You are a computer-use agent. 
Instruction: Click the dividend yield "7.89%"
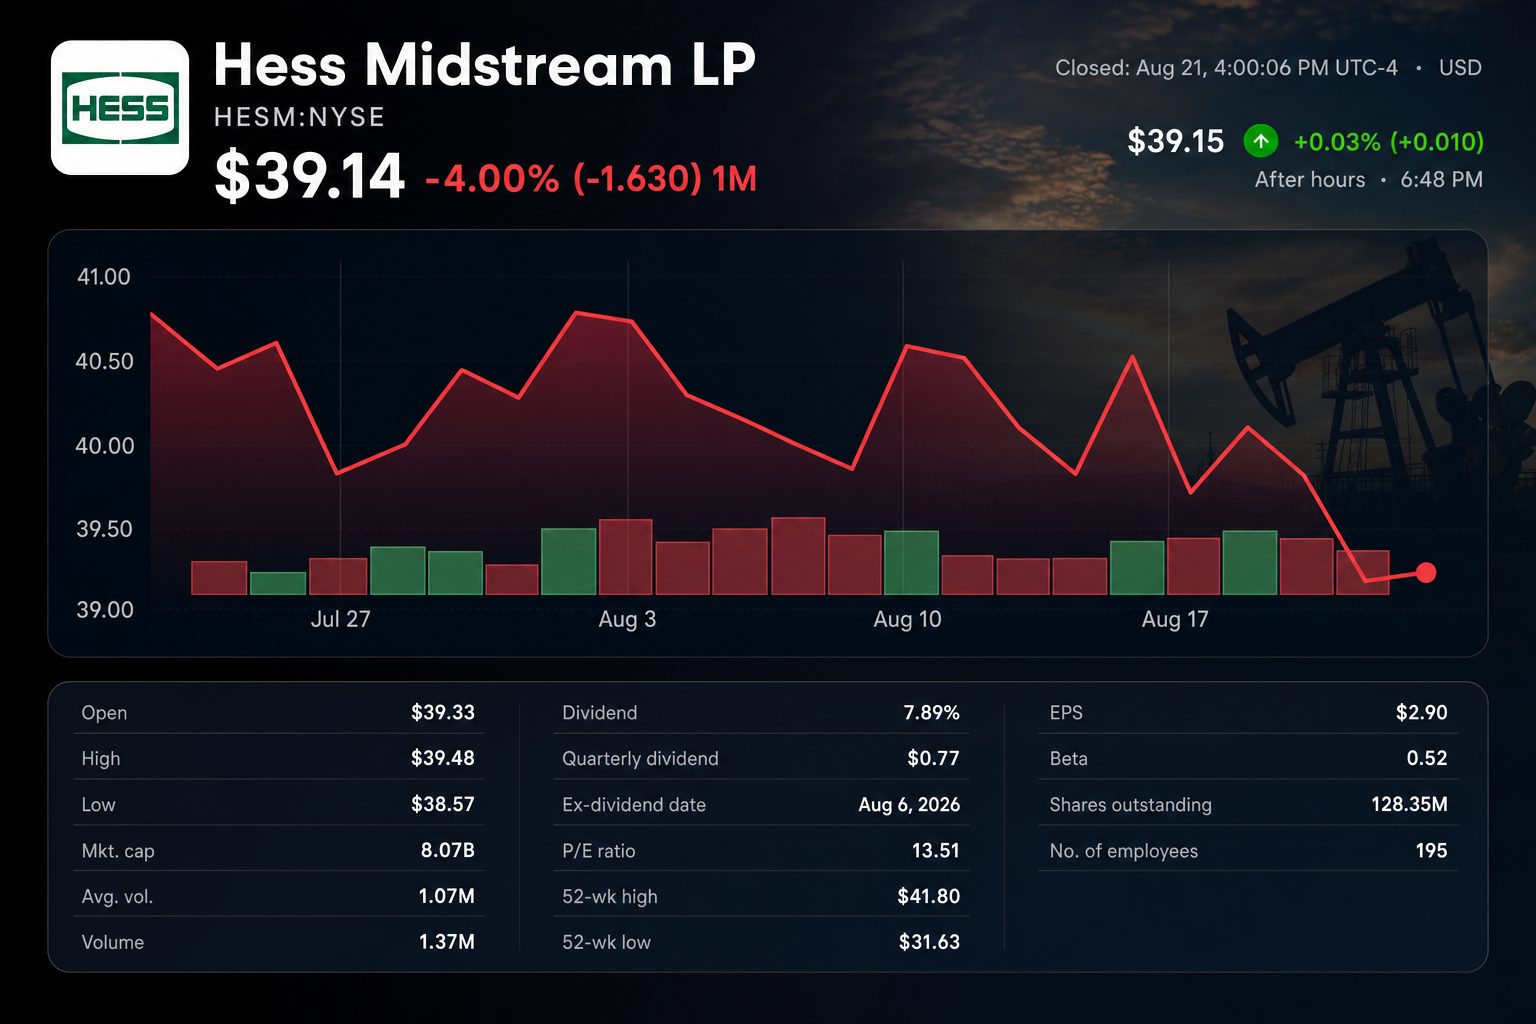(931, 712)
